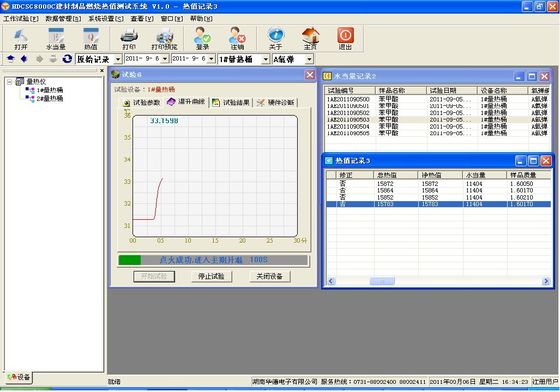560x392 pixels.
Task: Click the 总热值 column header
Action: coord(396,175)
